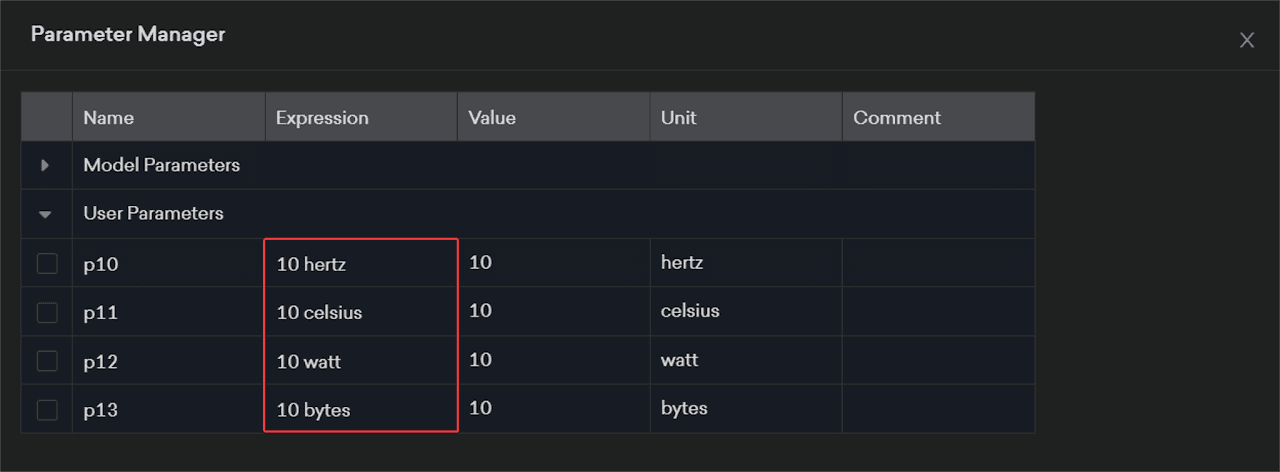Close the Parameter Manager dialog
Image resolution: width=1280 pixels, height=472 pixels.
1246,40
